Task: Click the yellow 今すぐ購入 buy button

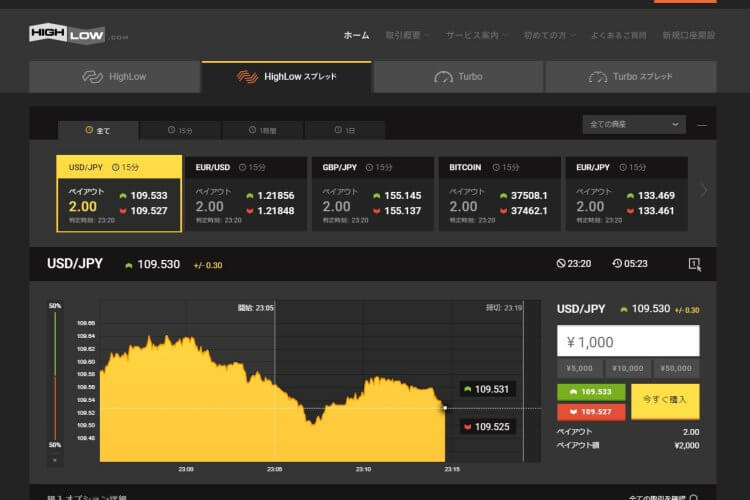Action: pyautogui.click(x=665, y=401)
